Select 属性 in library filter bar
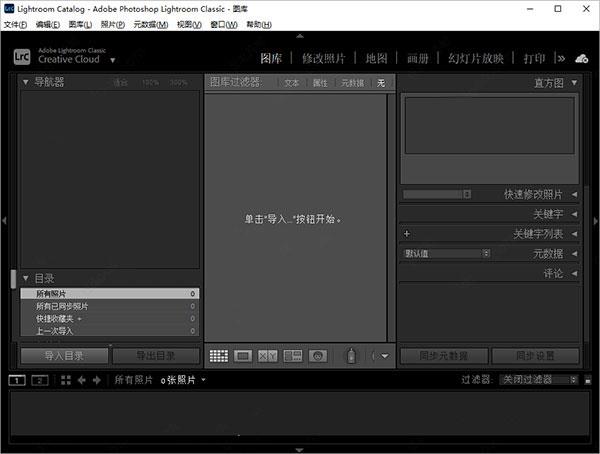600x454 pixels. click(x=320, y=83)
